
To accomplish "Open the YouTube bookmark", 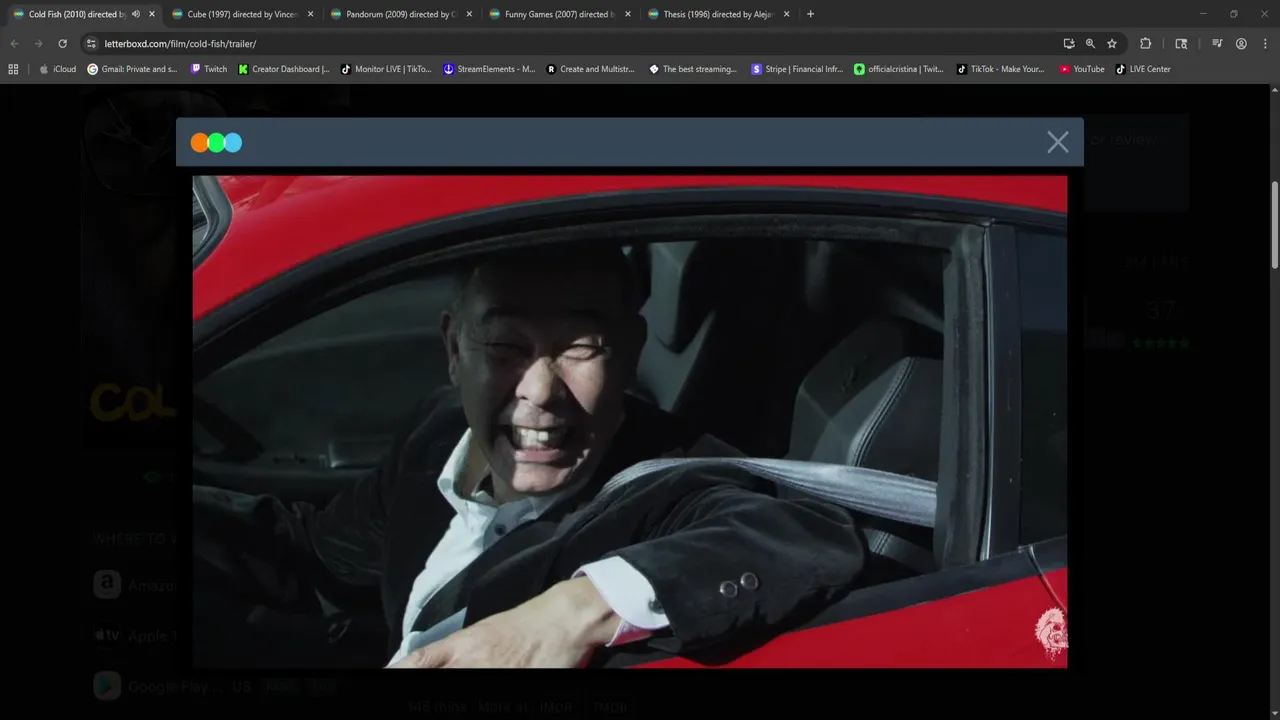I will click(x=1082, y=69).
